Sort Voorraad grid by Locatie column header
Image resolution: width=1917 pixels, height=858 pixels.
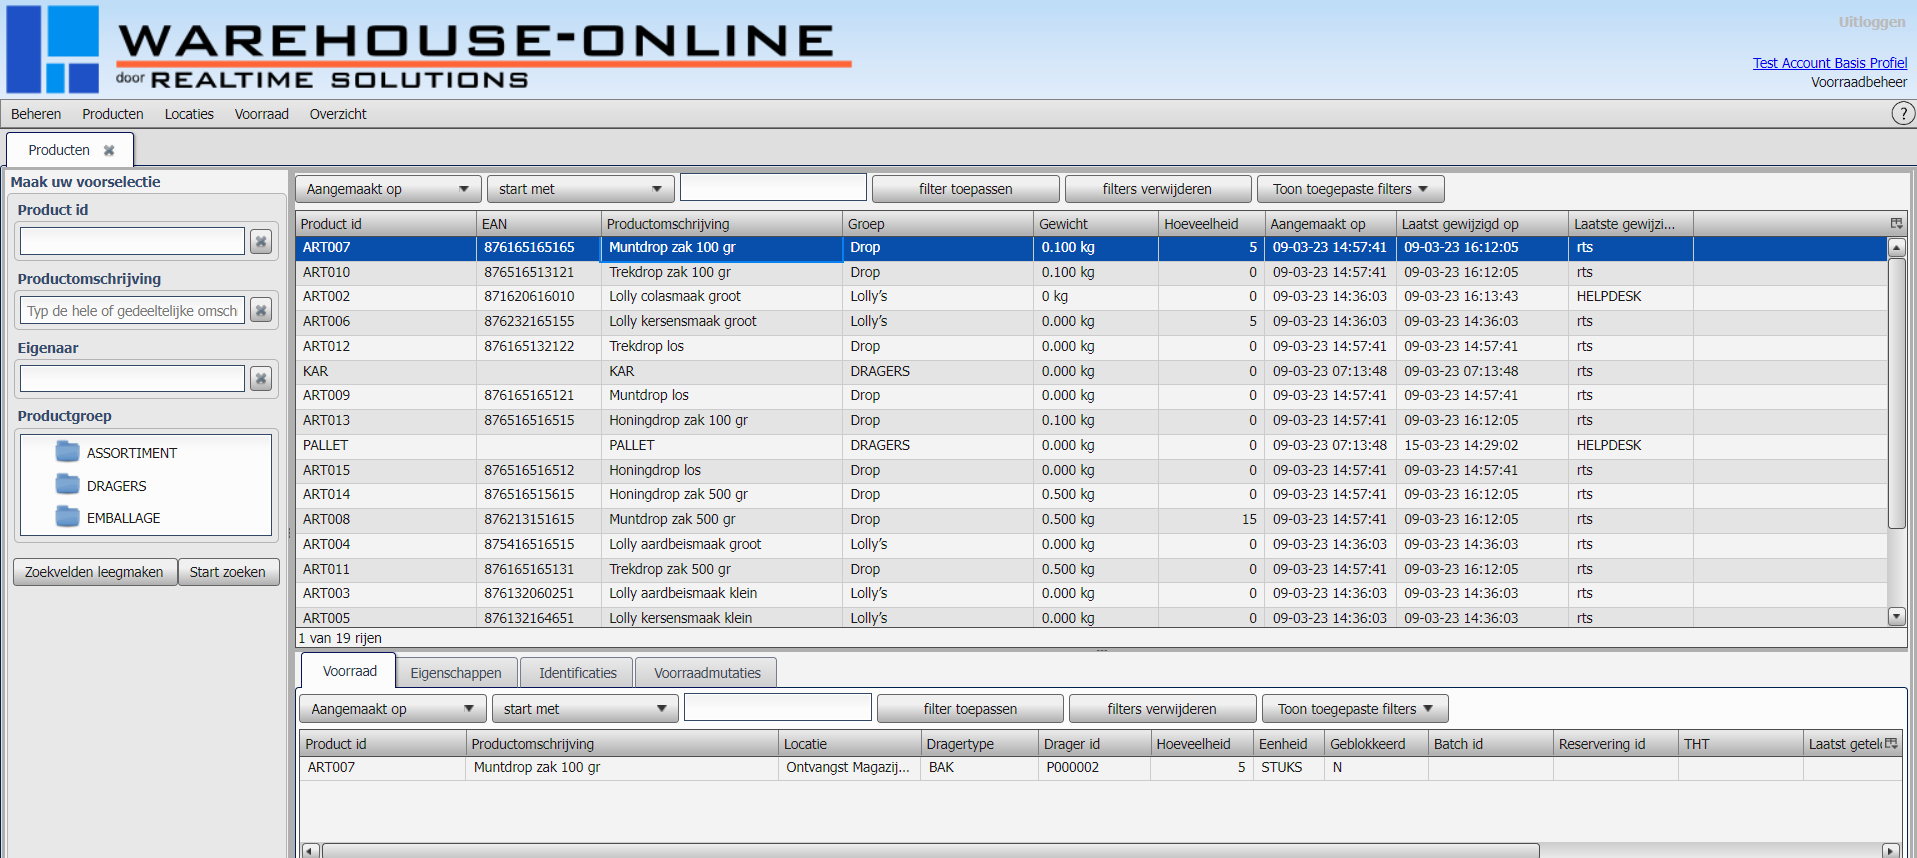pyautogui.click(x=849, y=744)
